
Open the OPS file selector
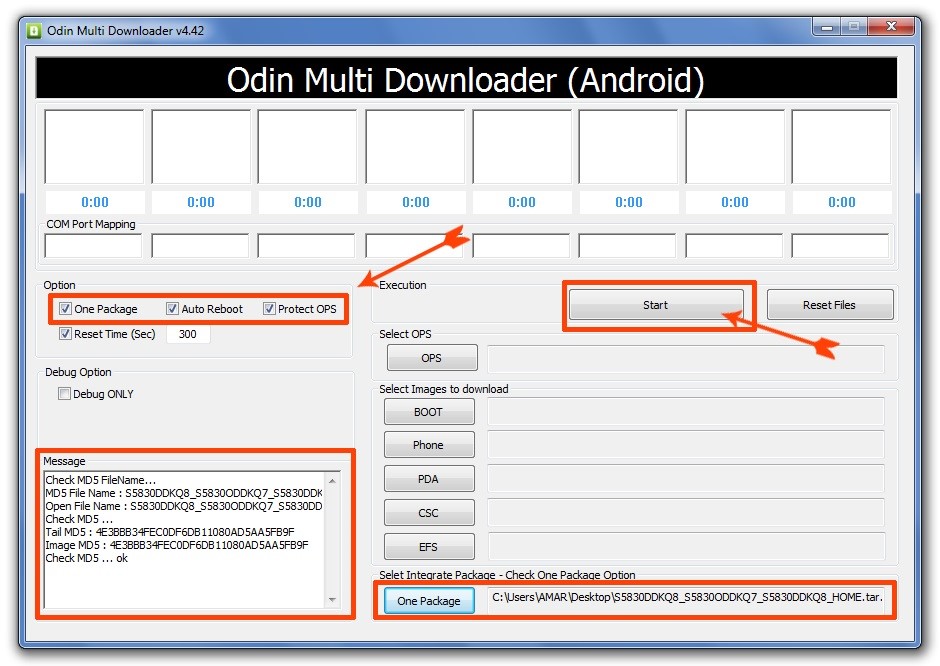point(431,358)
